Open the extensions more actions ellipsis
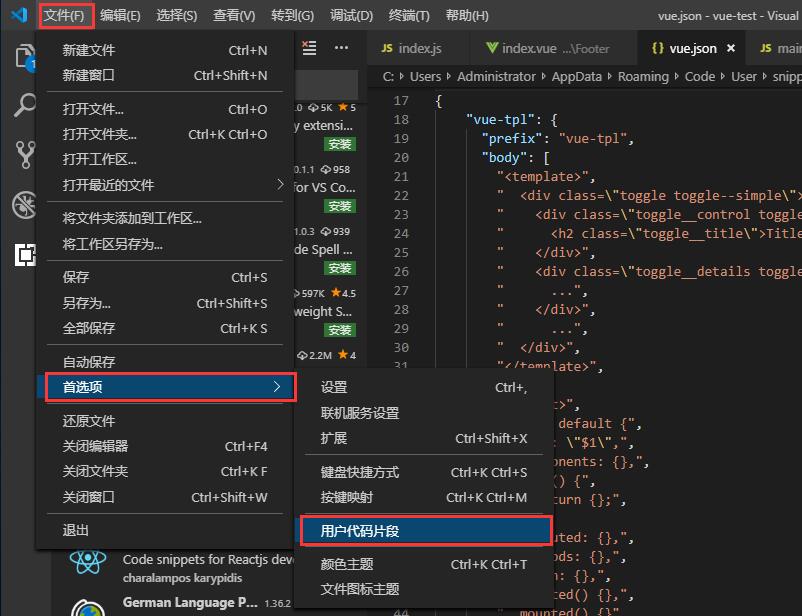 pos(341,48)
